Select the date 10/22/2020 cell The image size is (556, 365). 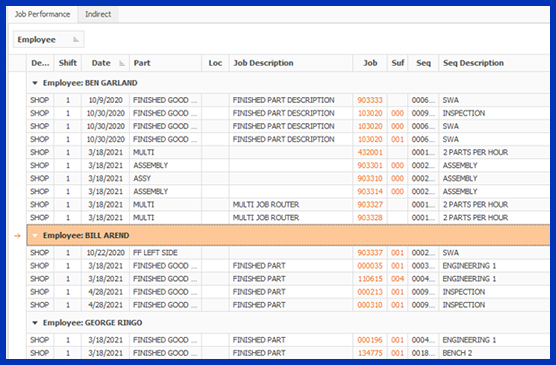(x=105, y=253)
